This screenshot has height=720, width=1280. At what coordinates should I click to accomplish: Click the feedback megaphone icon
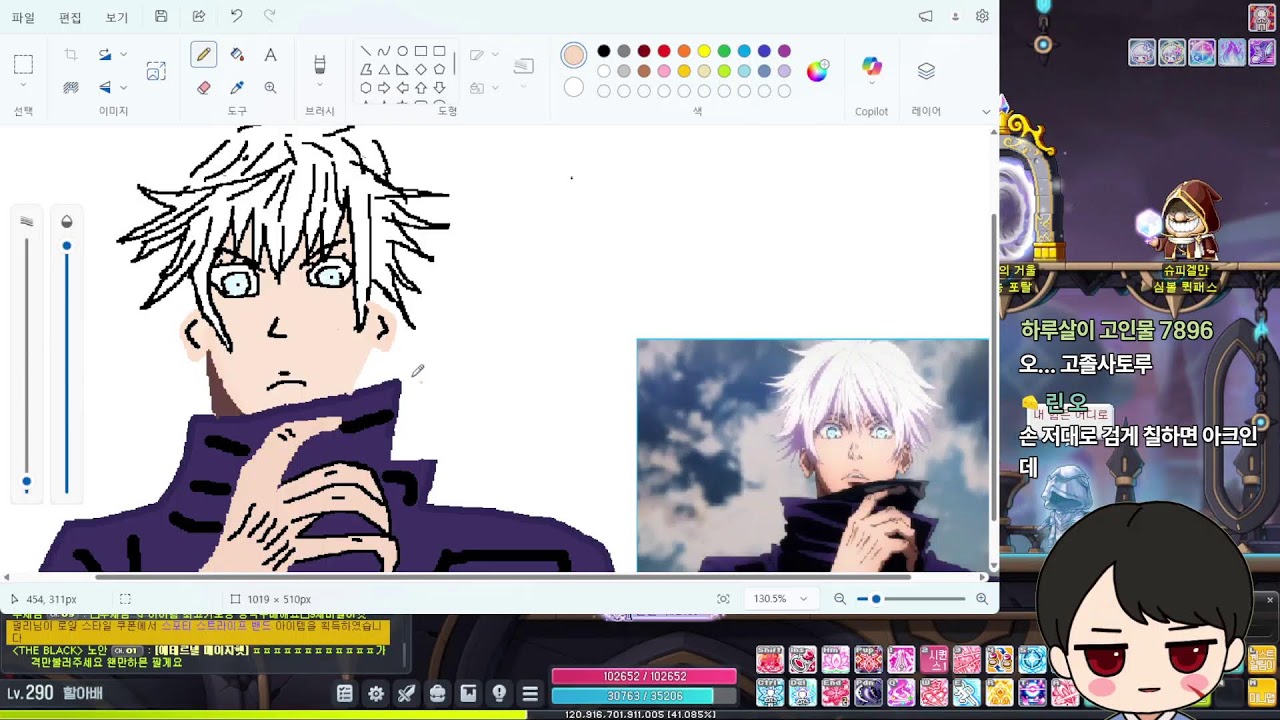coord(926,16)
